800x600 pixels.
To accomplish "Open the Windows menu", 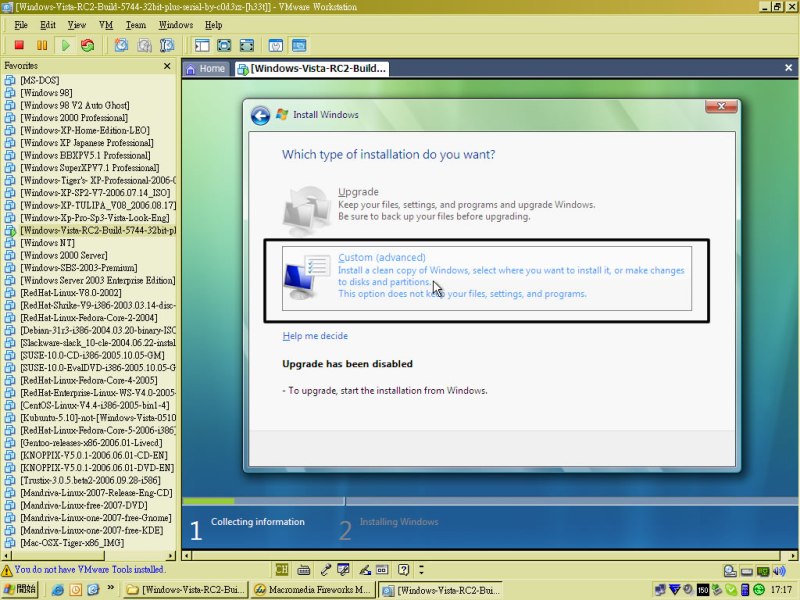I will pos(176,25).
